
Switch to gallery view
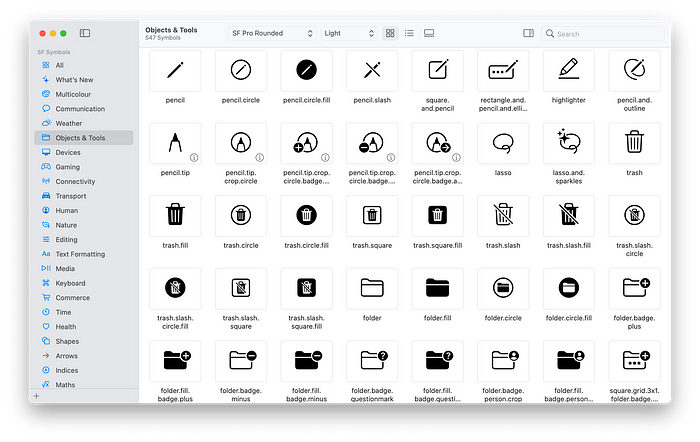click(429, 33)
